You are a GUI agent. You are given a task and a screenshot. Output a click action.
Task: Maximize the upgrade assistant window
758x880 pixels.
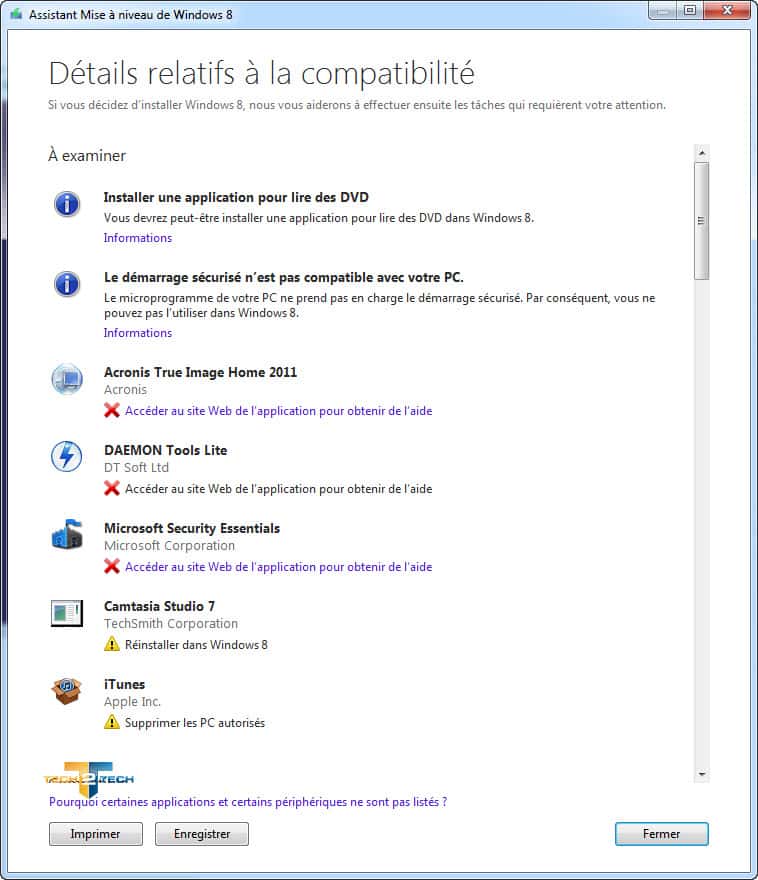[x=690, y=11]
